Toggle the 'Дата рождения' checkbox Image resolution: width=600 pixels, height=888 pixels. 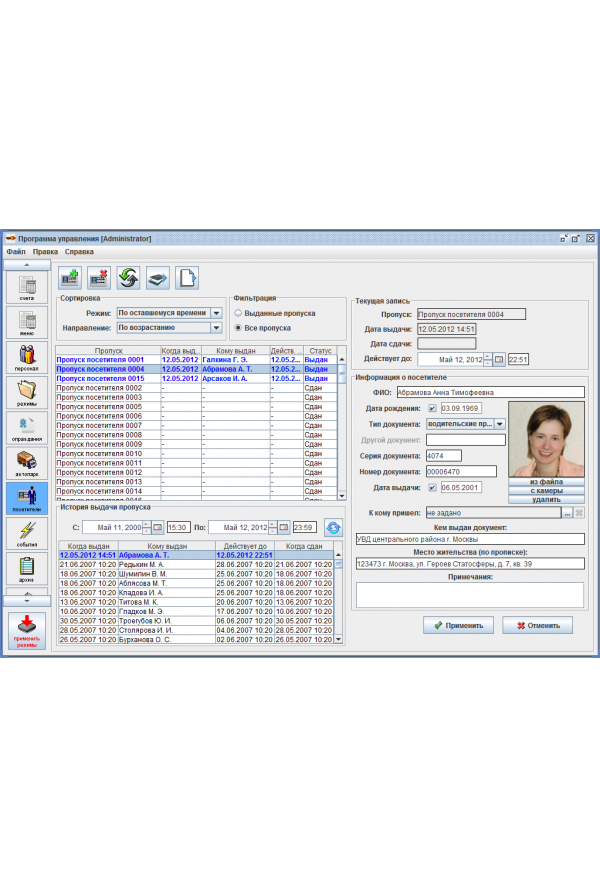(x=432, y=408)
